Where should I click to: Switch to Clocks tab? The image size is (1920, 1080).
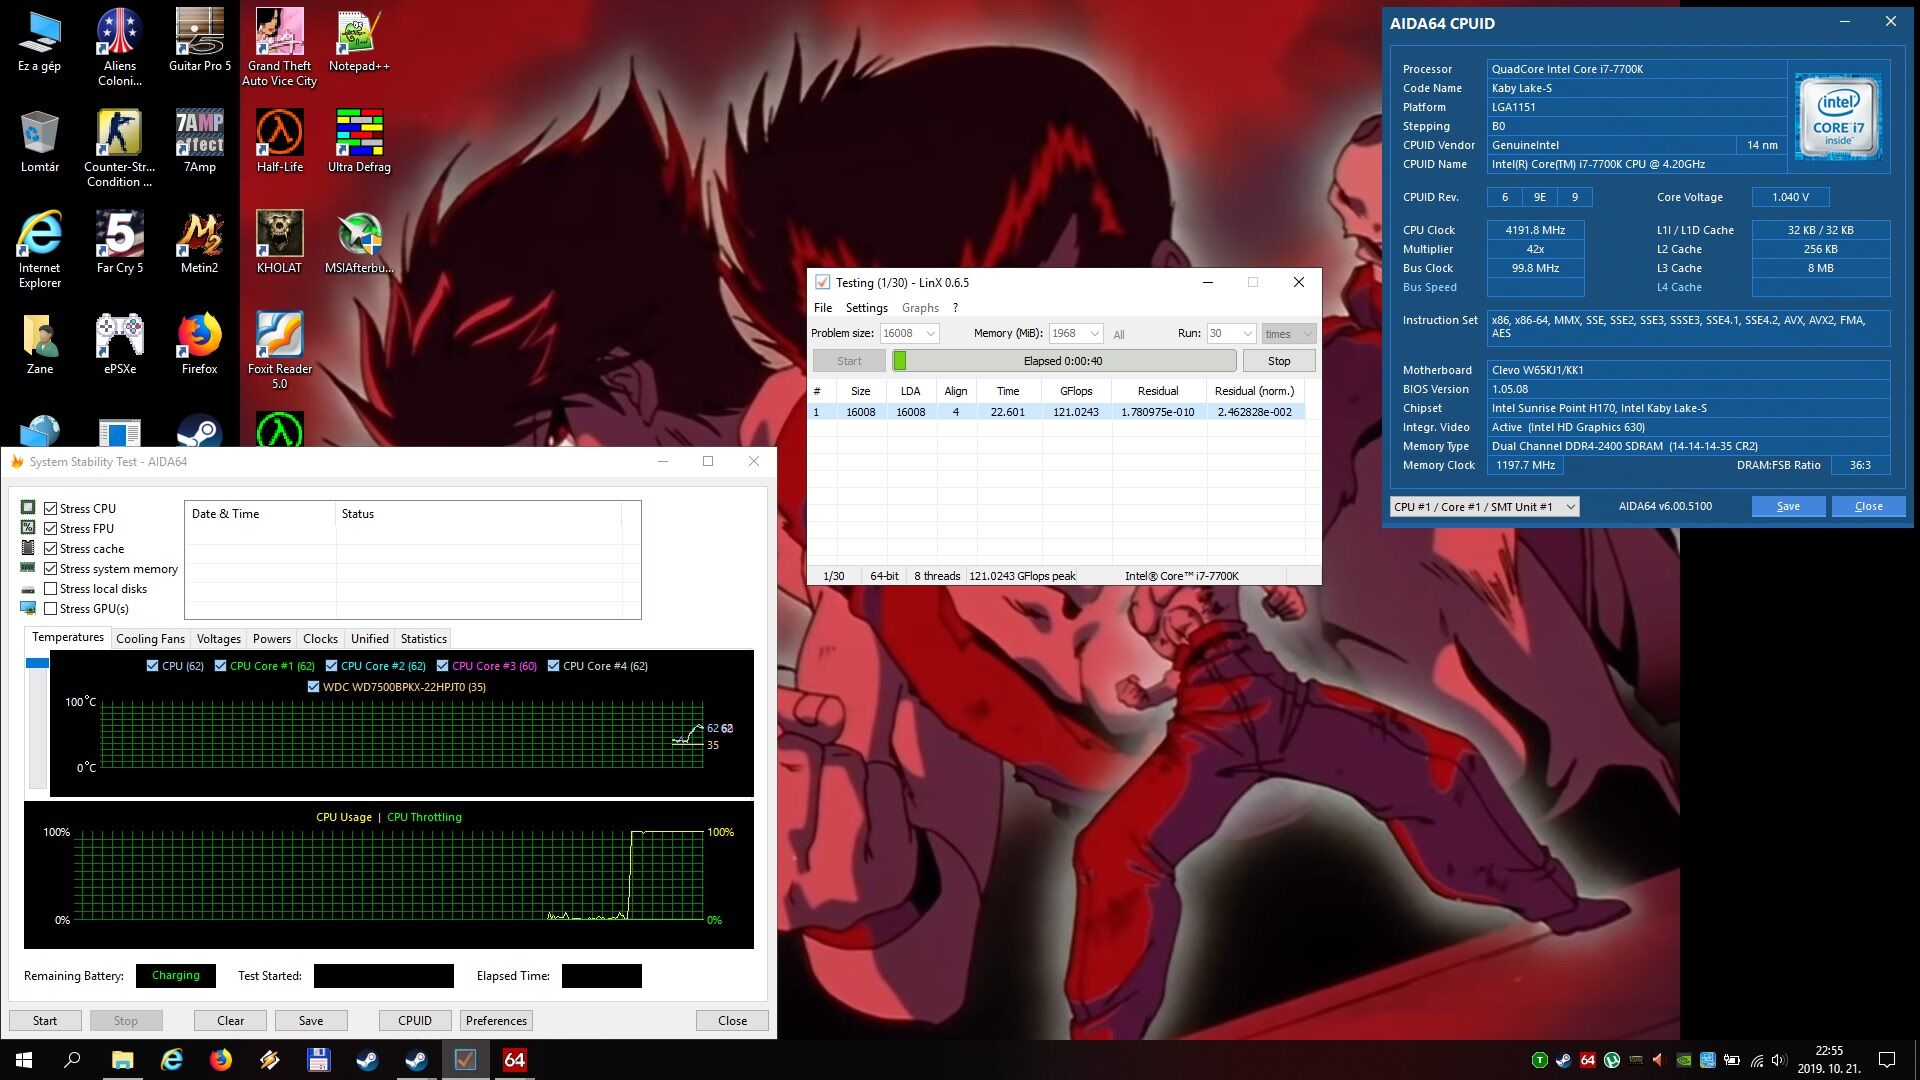coord(320,639)
